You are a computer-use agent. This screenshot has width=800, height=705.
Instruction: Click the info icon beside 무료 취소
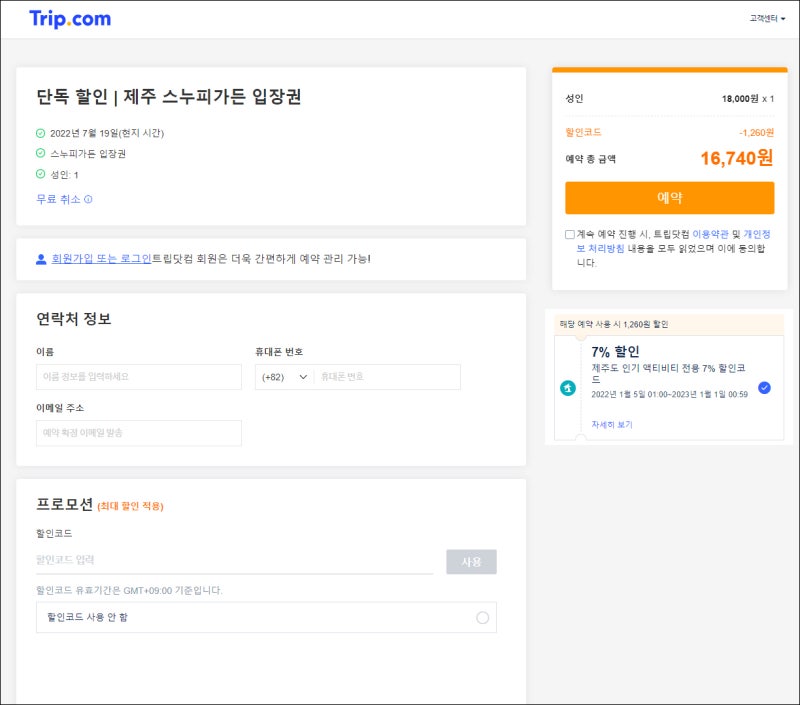point(88,199)
